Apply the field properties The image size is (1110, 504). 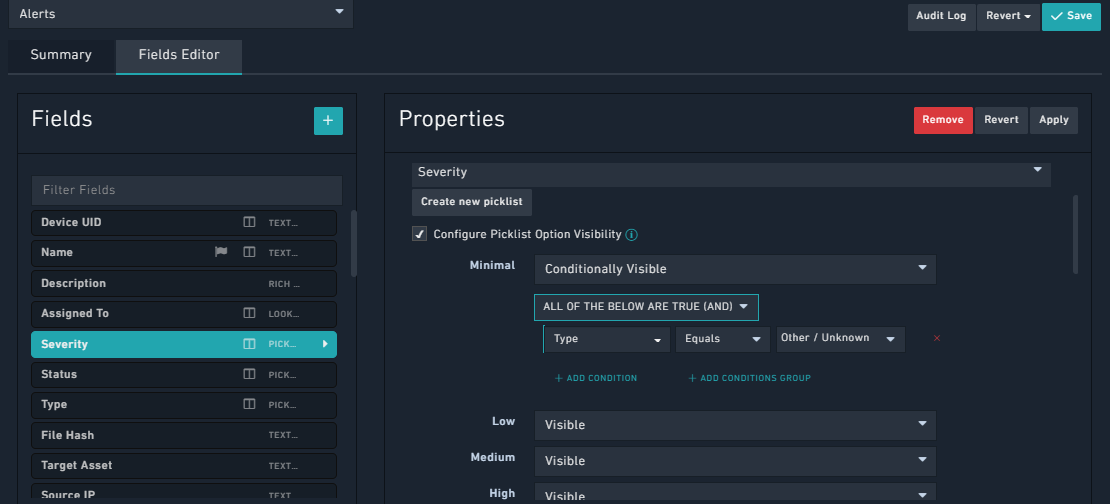pyautogui.click(x=1054, y=120)
